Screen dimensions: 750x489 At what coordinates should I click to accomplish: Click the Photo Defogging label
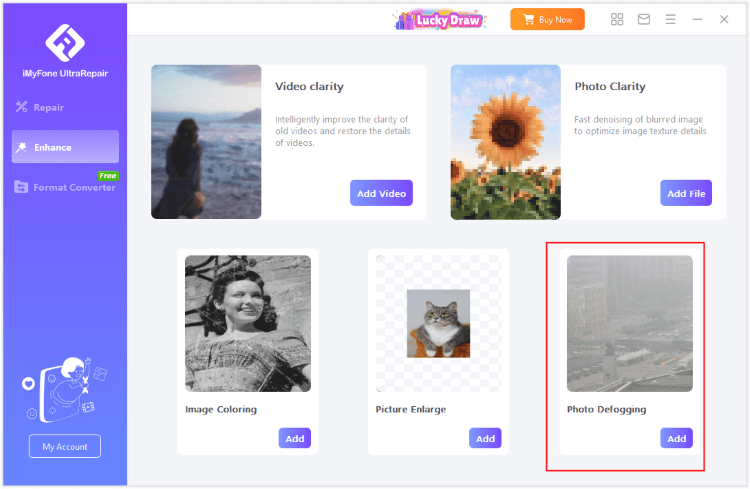[x=607, y=410]
